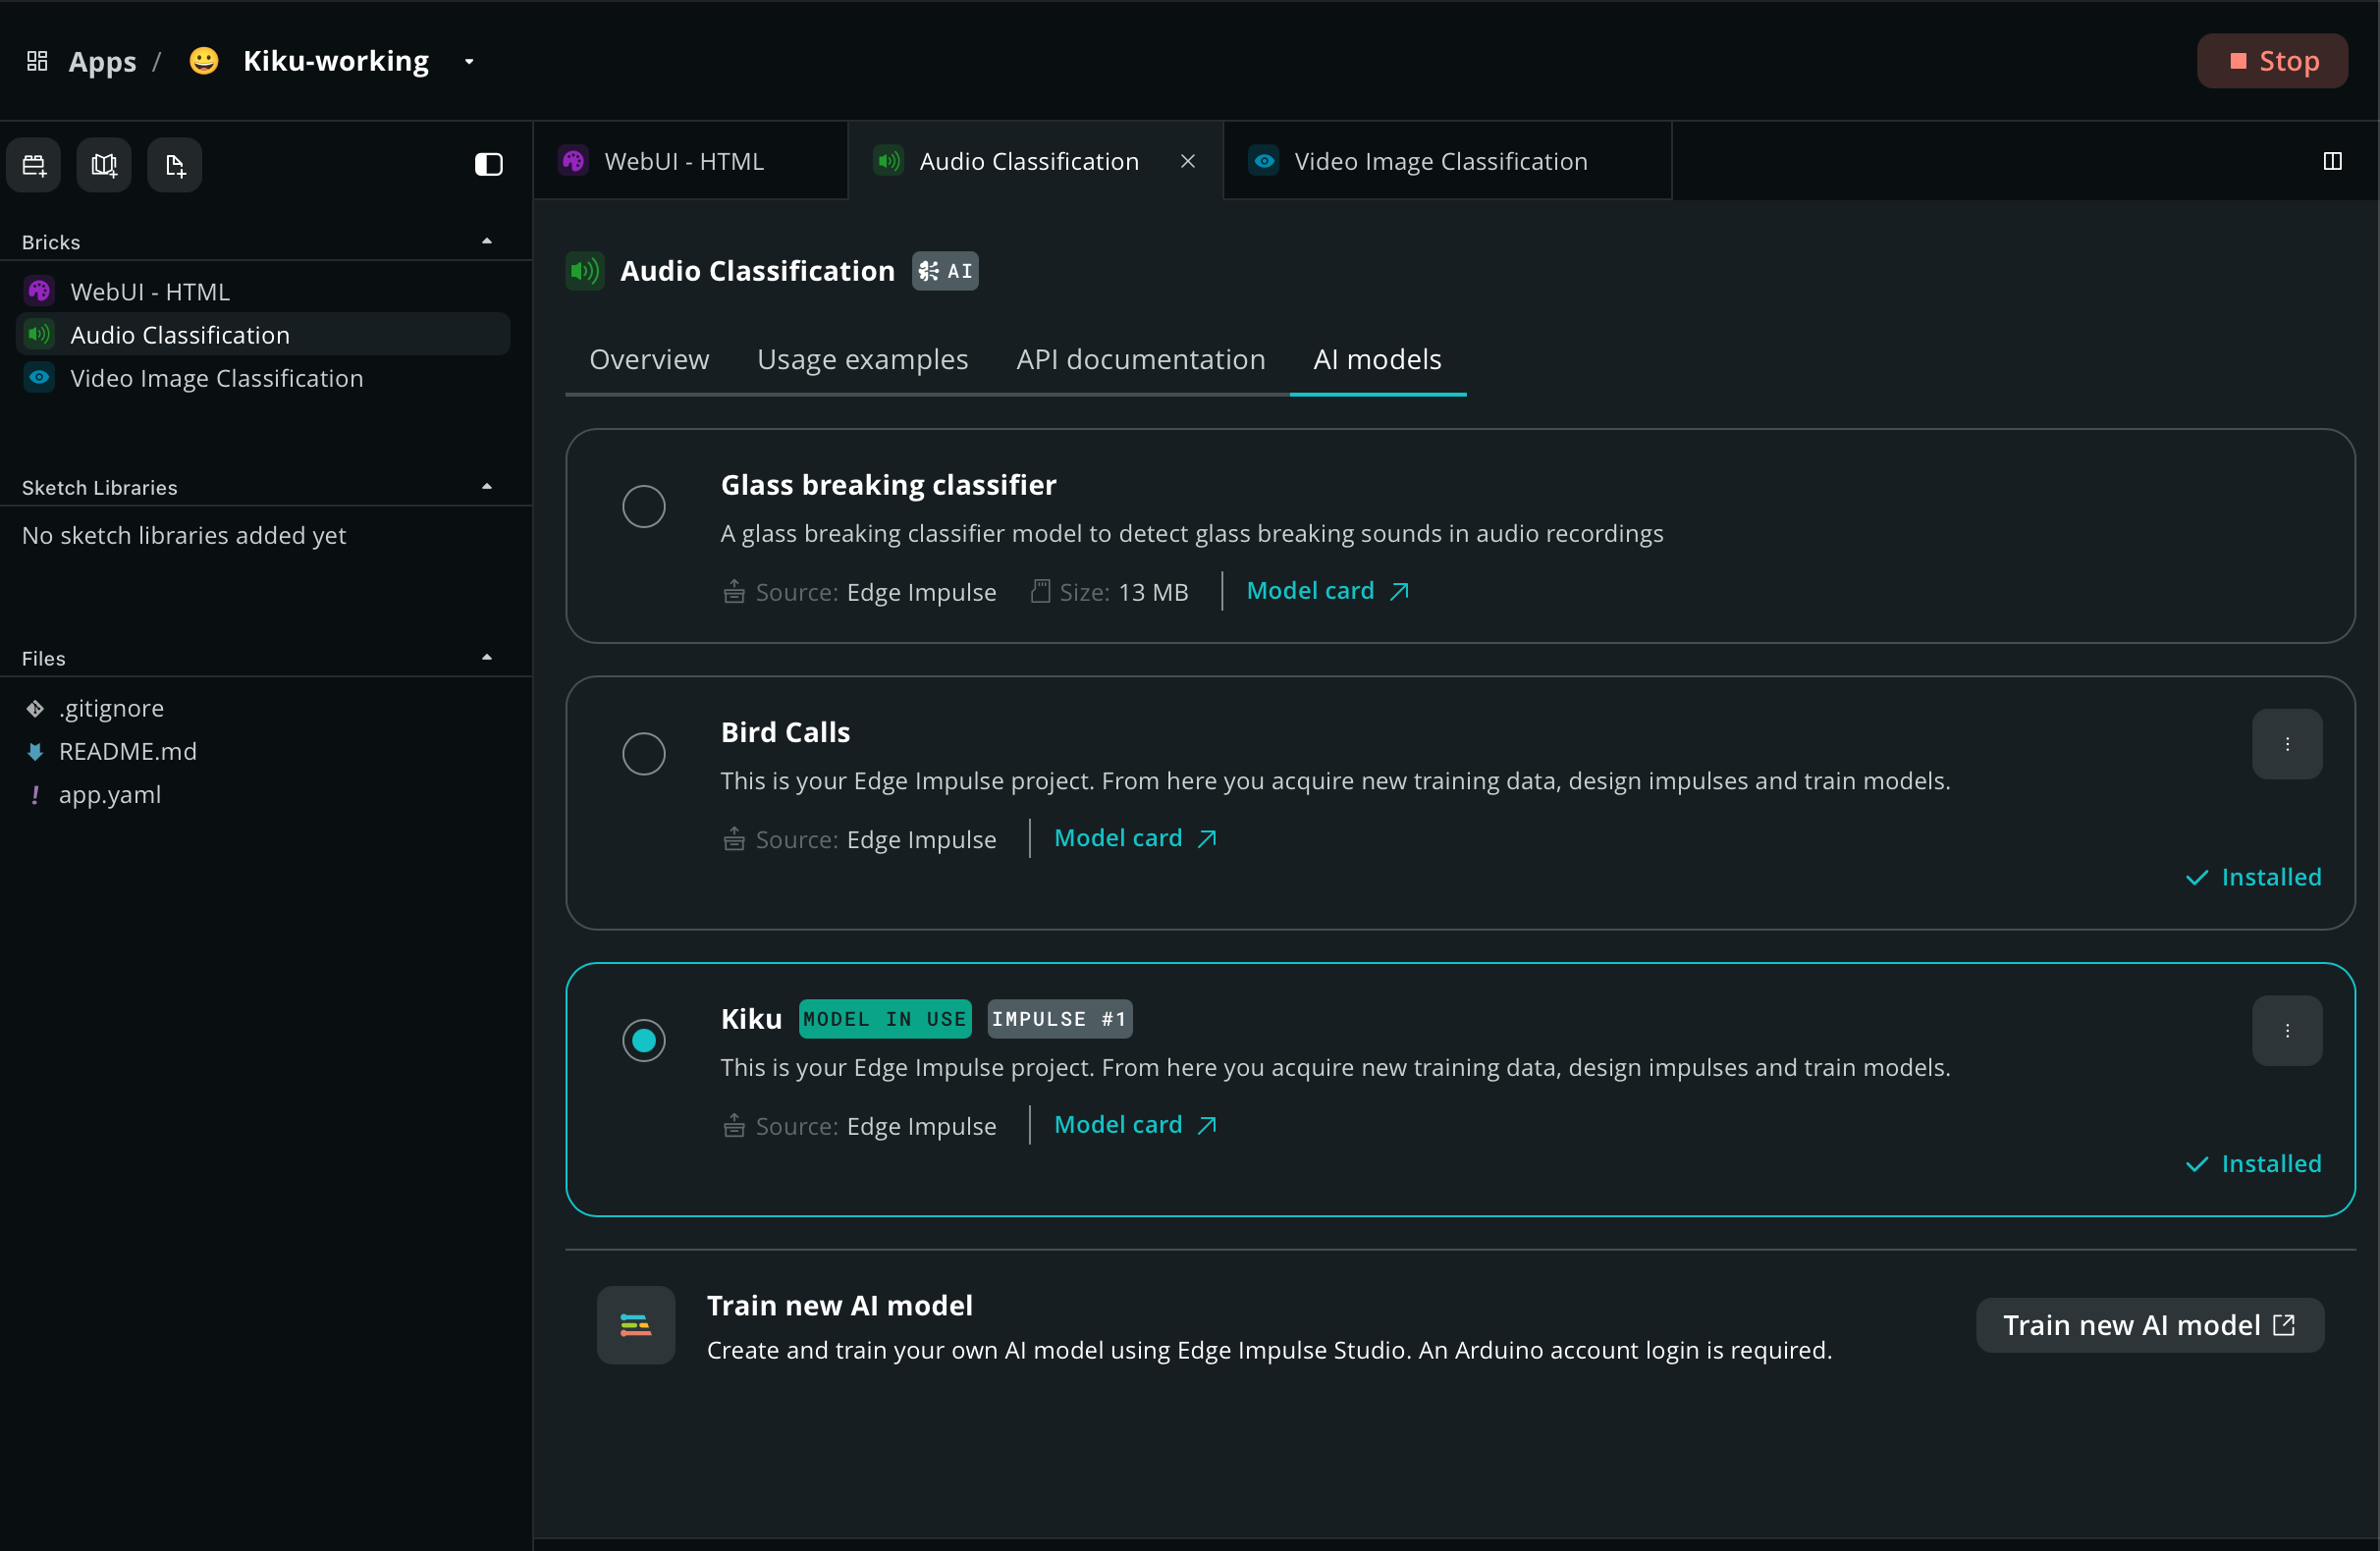2380x1551 pixels.
Task: Click the Edge Impulse studio icon
Action: (x=635, y=1325)
